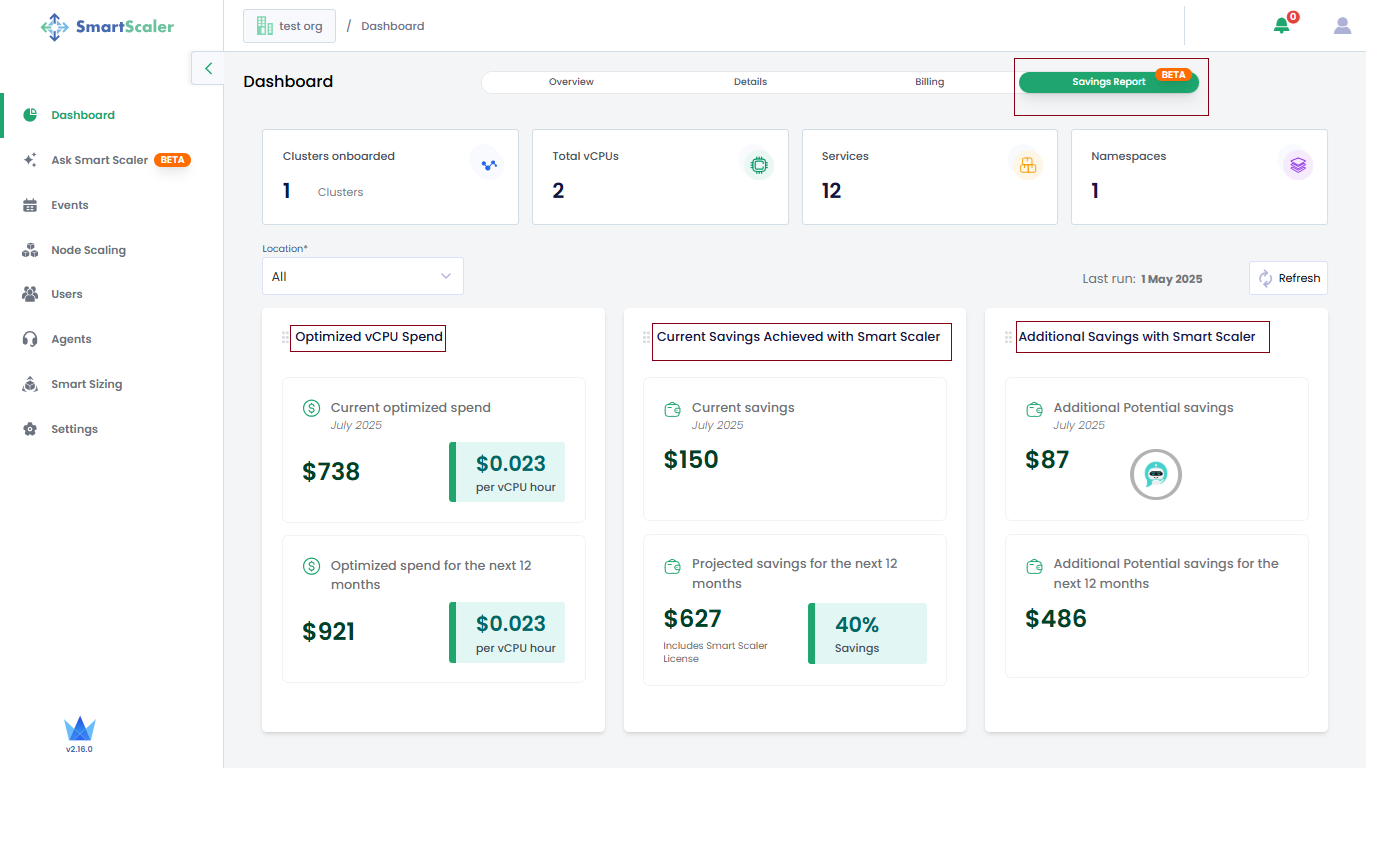Viewport: 1381px width, 854px height.
Task: Click the $921 optimized spend value
Action: 329,632
